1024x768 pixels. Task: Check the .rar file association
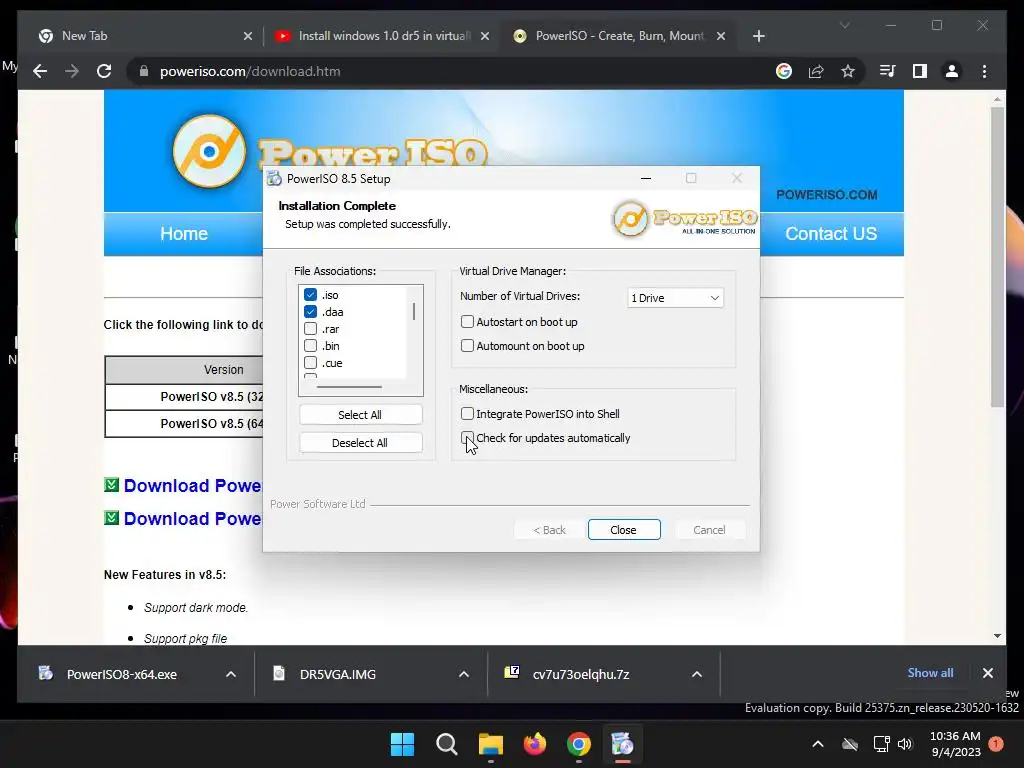coord(310,328)
